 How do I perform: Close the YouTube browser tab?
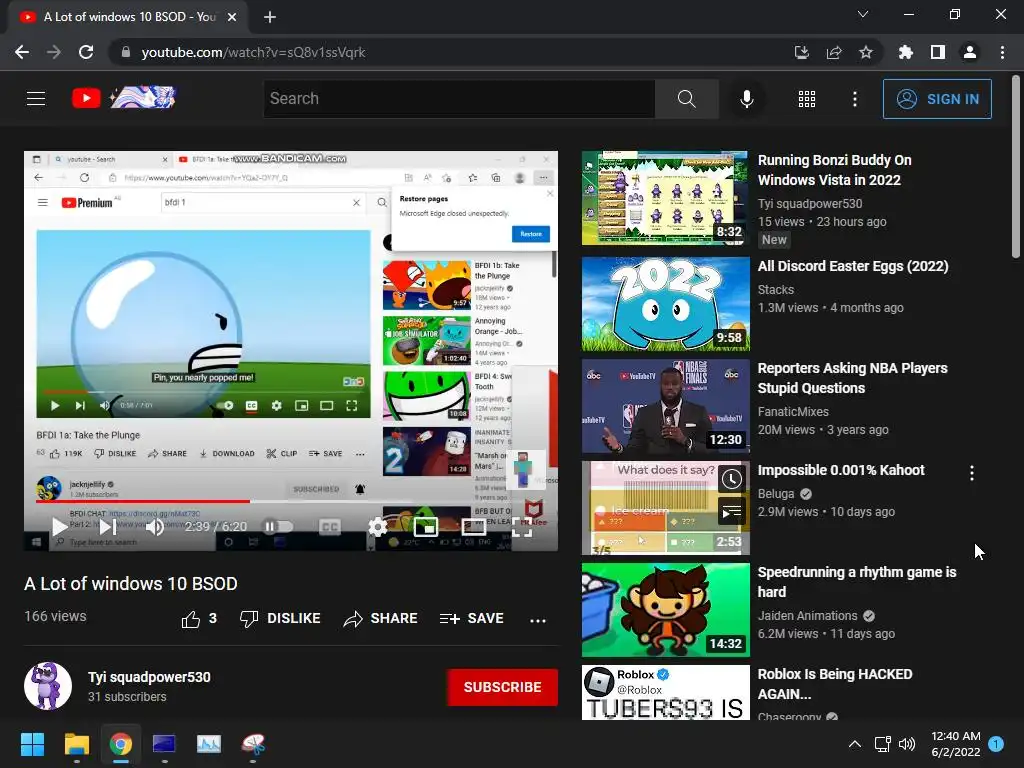[232, 17]
